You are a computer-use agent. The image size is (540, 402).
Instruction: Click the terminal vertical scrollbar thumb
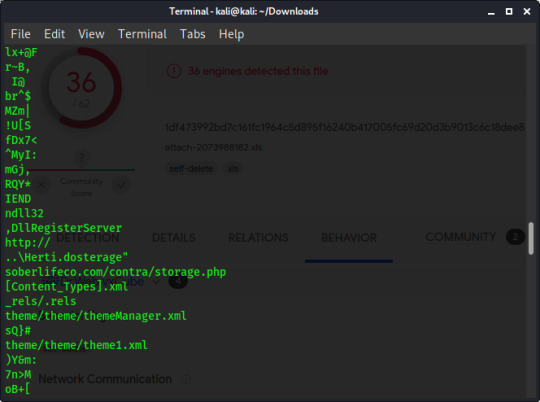[x=531, y=238]
